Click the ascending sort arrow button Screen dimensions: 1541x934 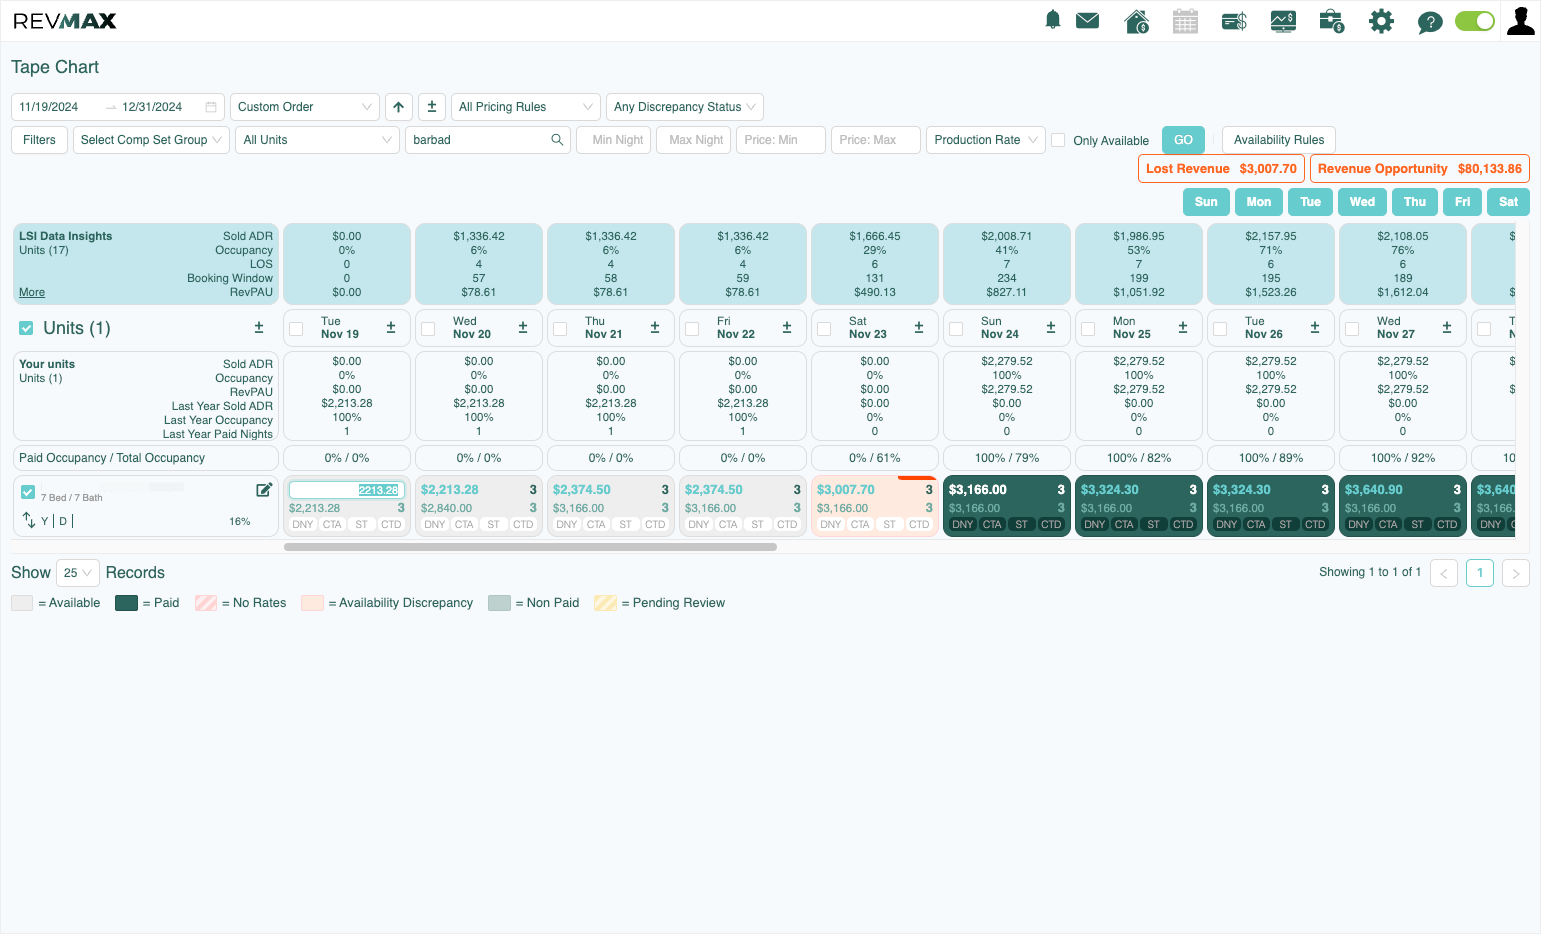pos(399,107)
